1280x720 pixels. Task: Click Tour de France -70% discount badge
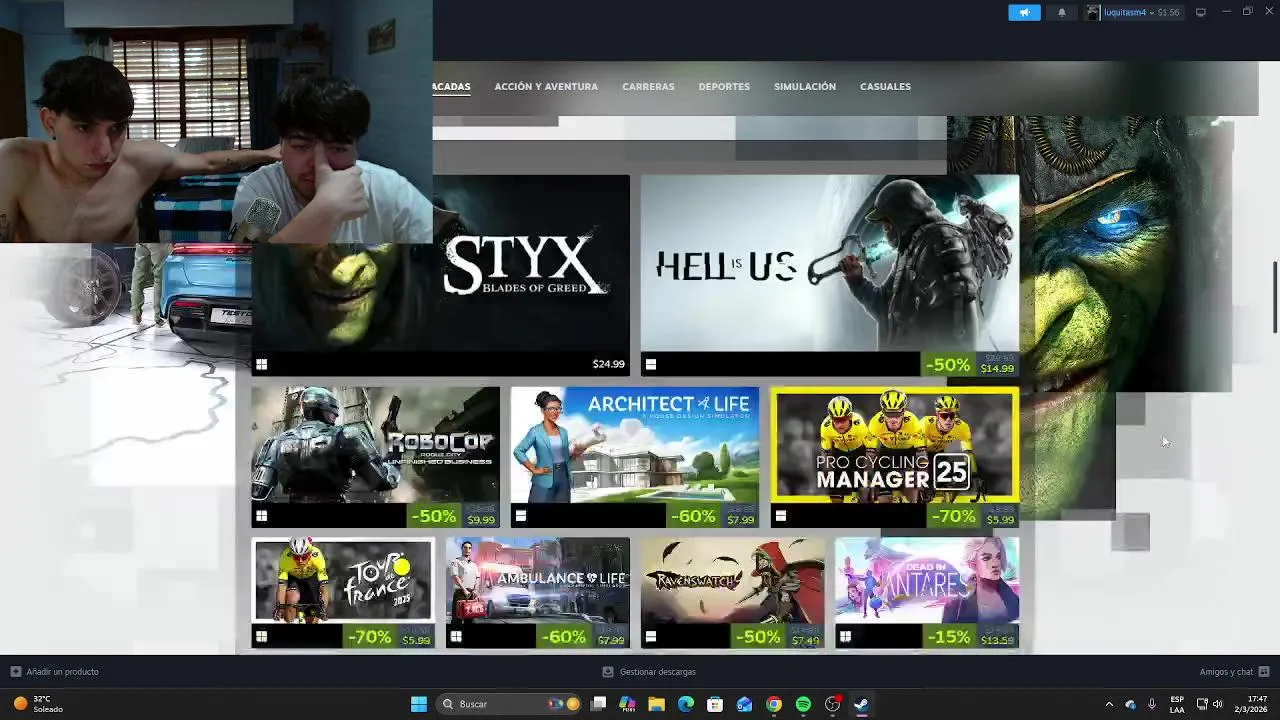(x=369, y=637)
